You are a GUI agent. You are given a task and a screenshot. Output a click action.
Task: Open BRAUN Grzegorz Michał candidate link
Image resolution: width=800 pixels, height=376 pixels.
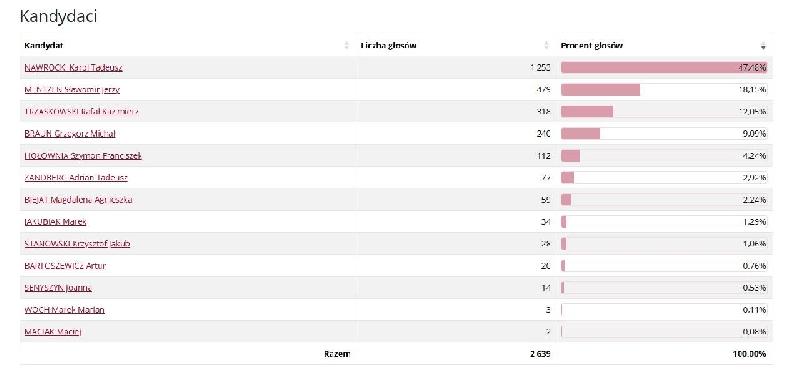pos(70,134)
